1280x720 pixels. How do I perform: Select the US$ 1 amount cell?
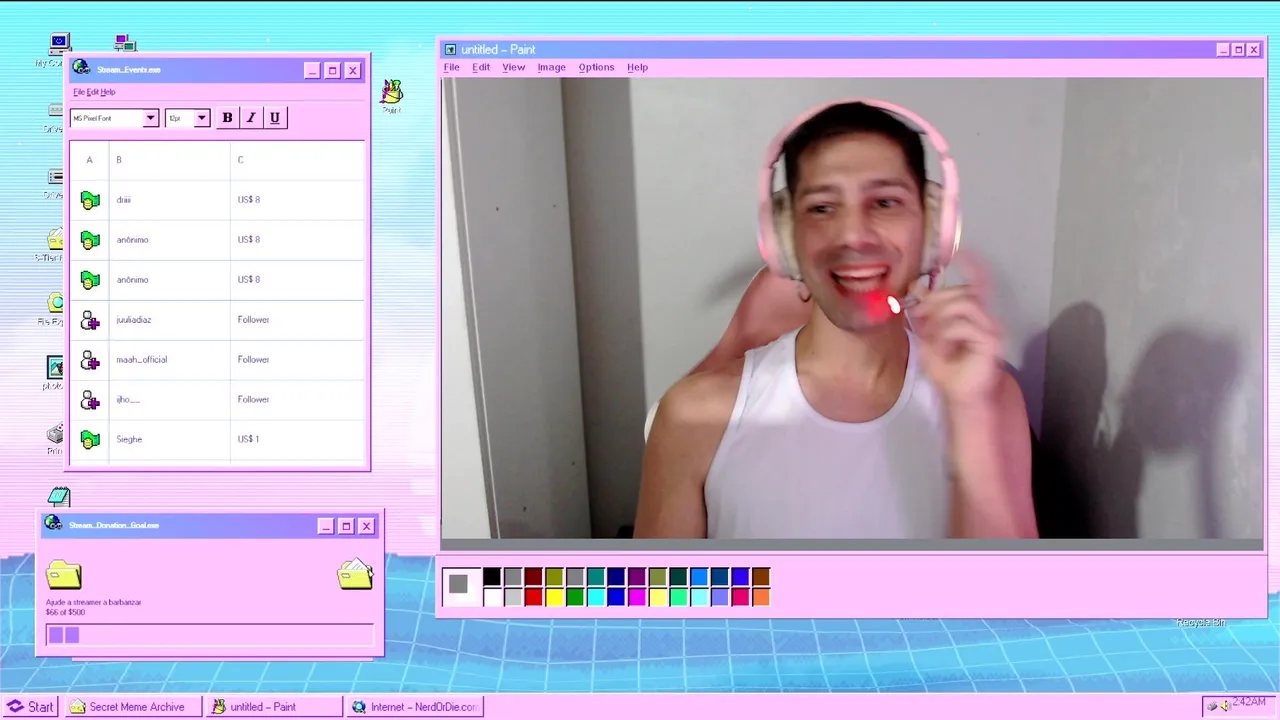[298, 439]
